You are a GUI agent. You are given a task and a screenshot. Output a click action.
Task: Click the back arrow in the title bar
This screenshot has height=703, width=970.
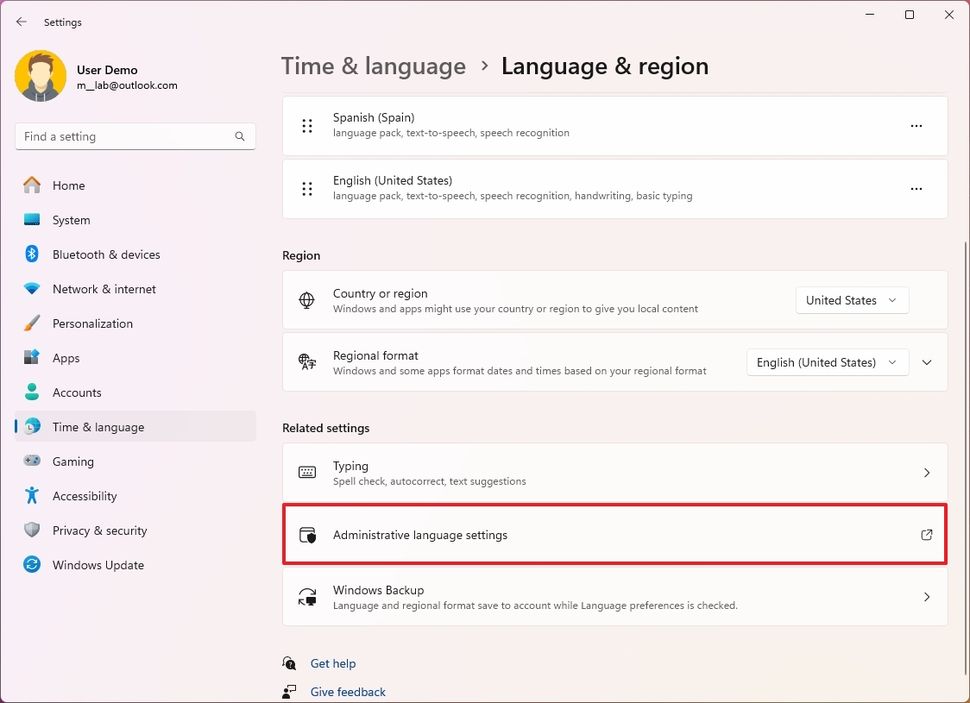pyautogui.click(x=21, y=21)
